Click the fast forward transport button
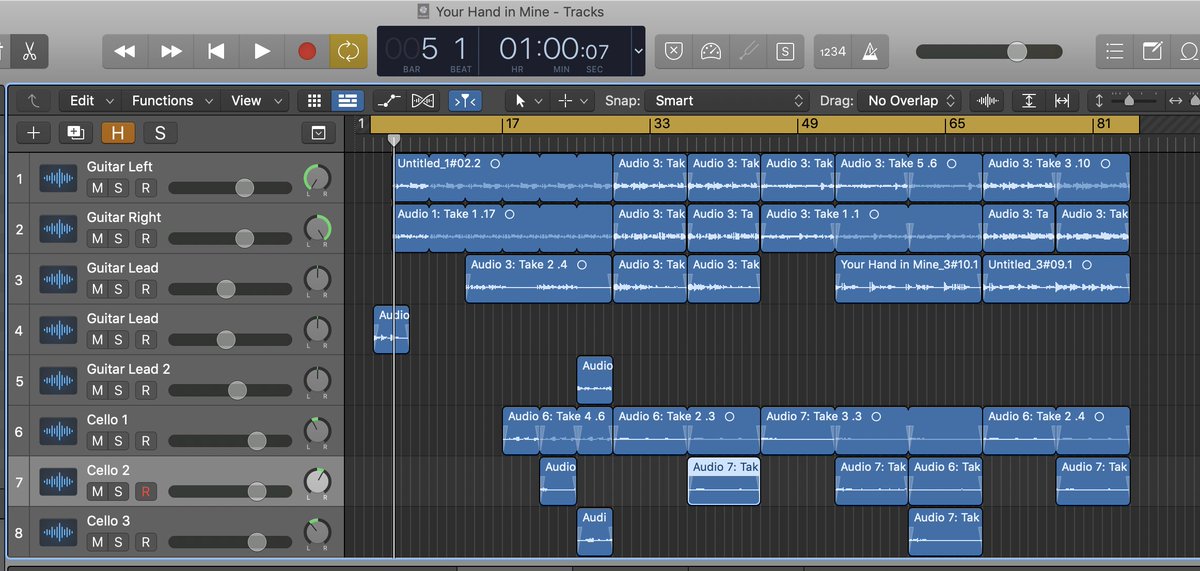The width and height of the screenshot is (1200, 571). (x=171, y=51)
